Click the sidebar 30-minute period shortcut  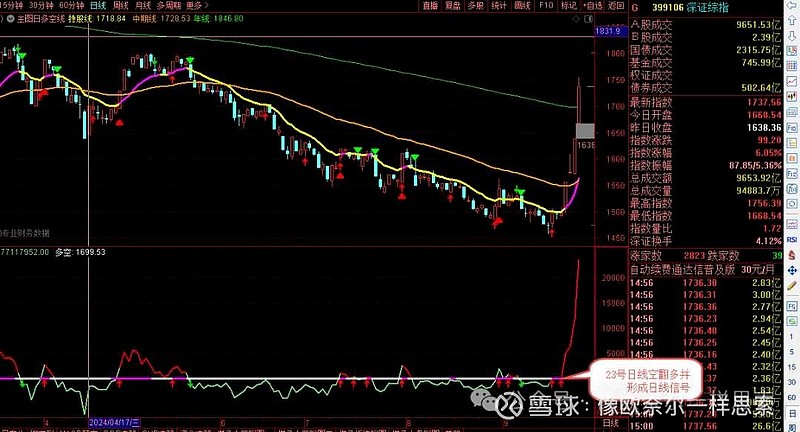click(x=792, y=382)
